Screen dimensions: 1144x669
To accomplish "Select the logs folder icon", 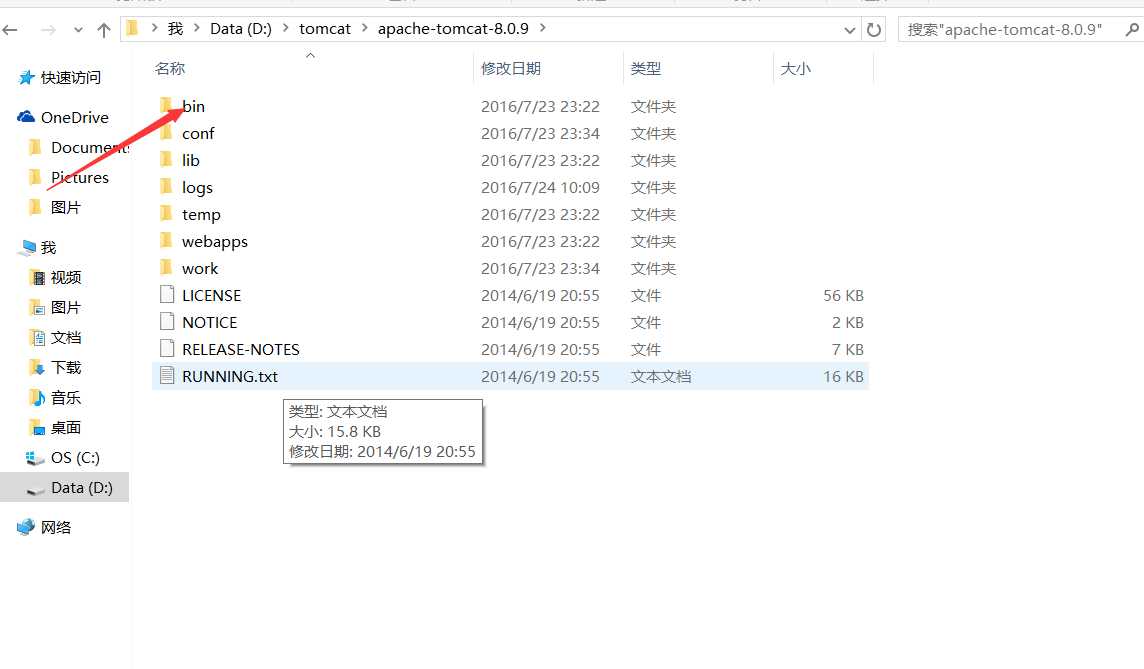I will [x=166, y=187].
